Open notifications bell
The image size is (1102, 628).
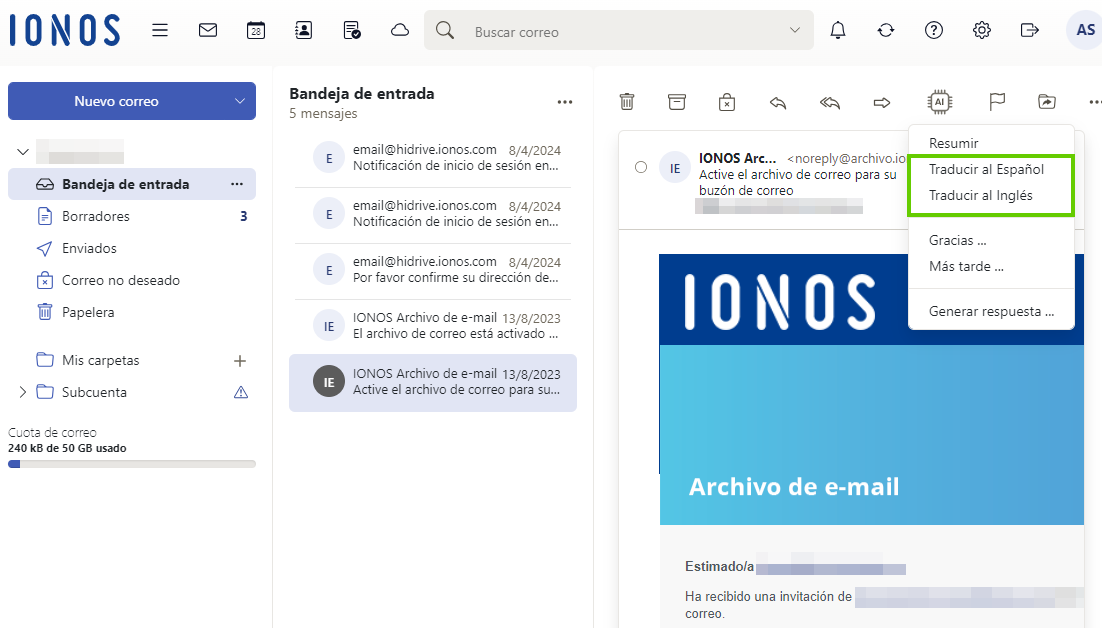click(x=838, y=30)
